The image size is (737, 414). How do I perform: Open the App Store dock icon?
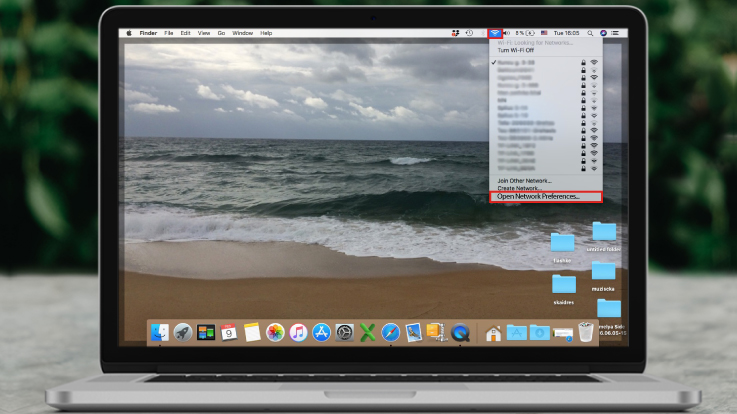[321, 332]
